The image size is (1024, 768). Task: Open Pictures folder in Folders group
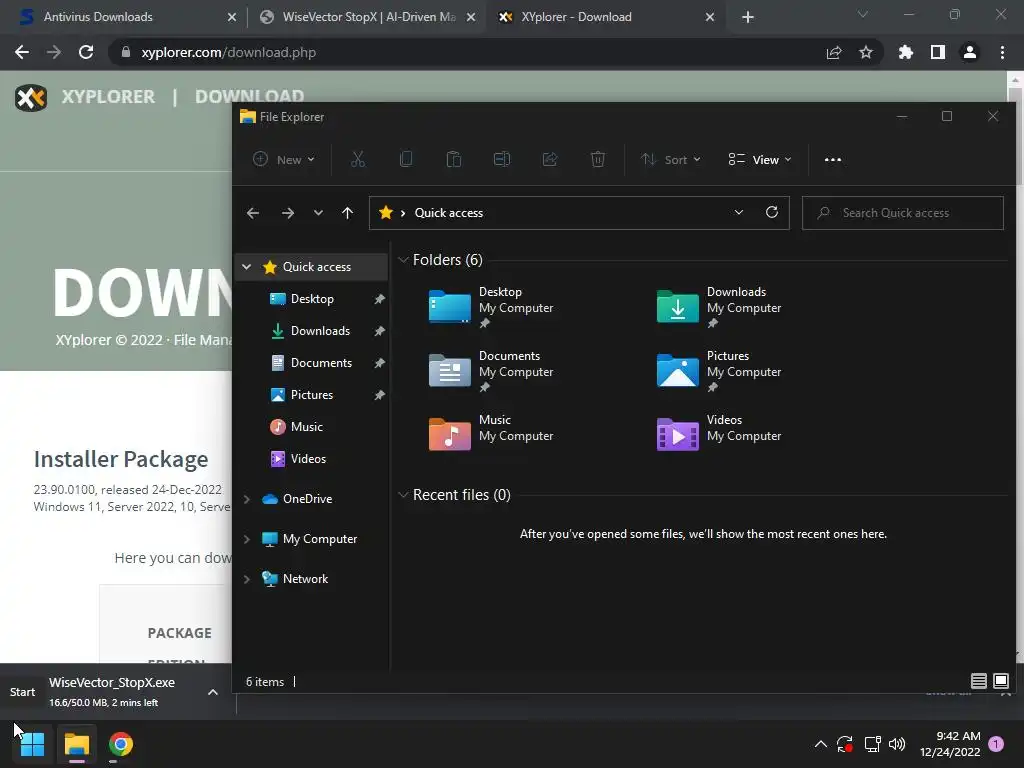(719, 371)
